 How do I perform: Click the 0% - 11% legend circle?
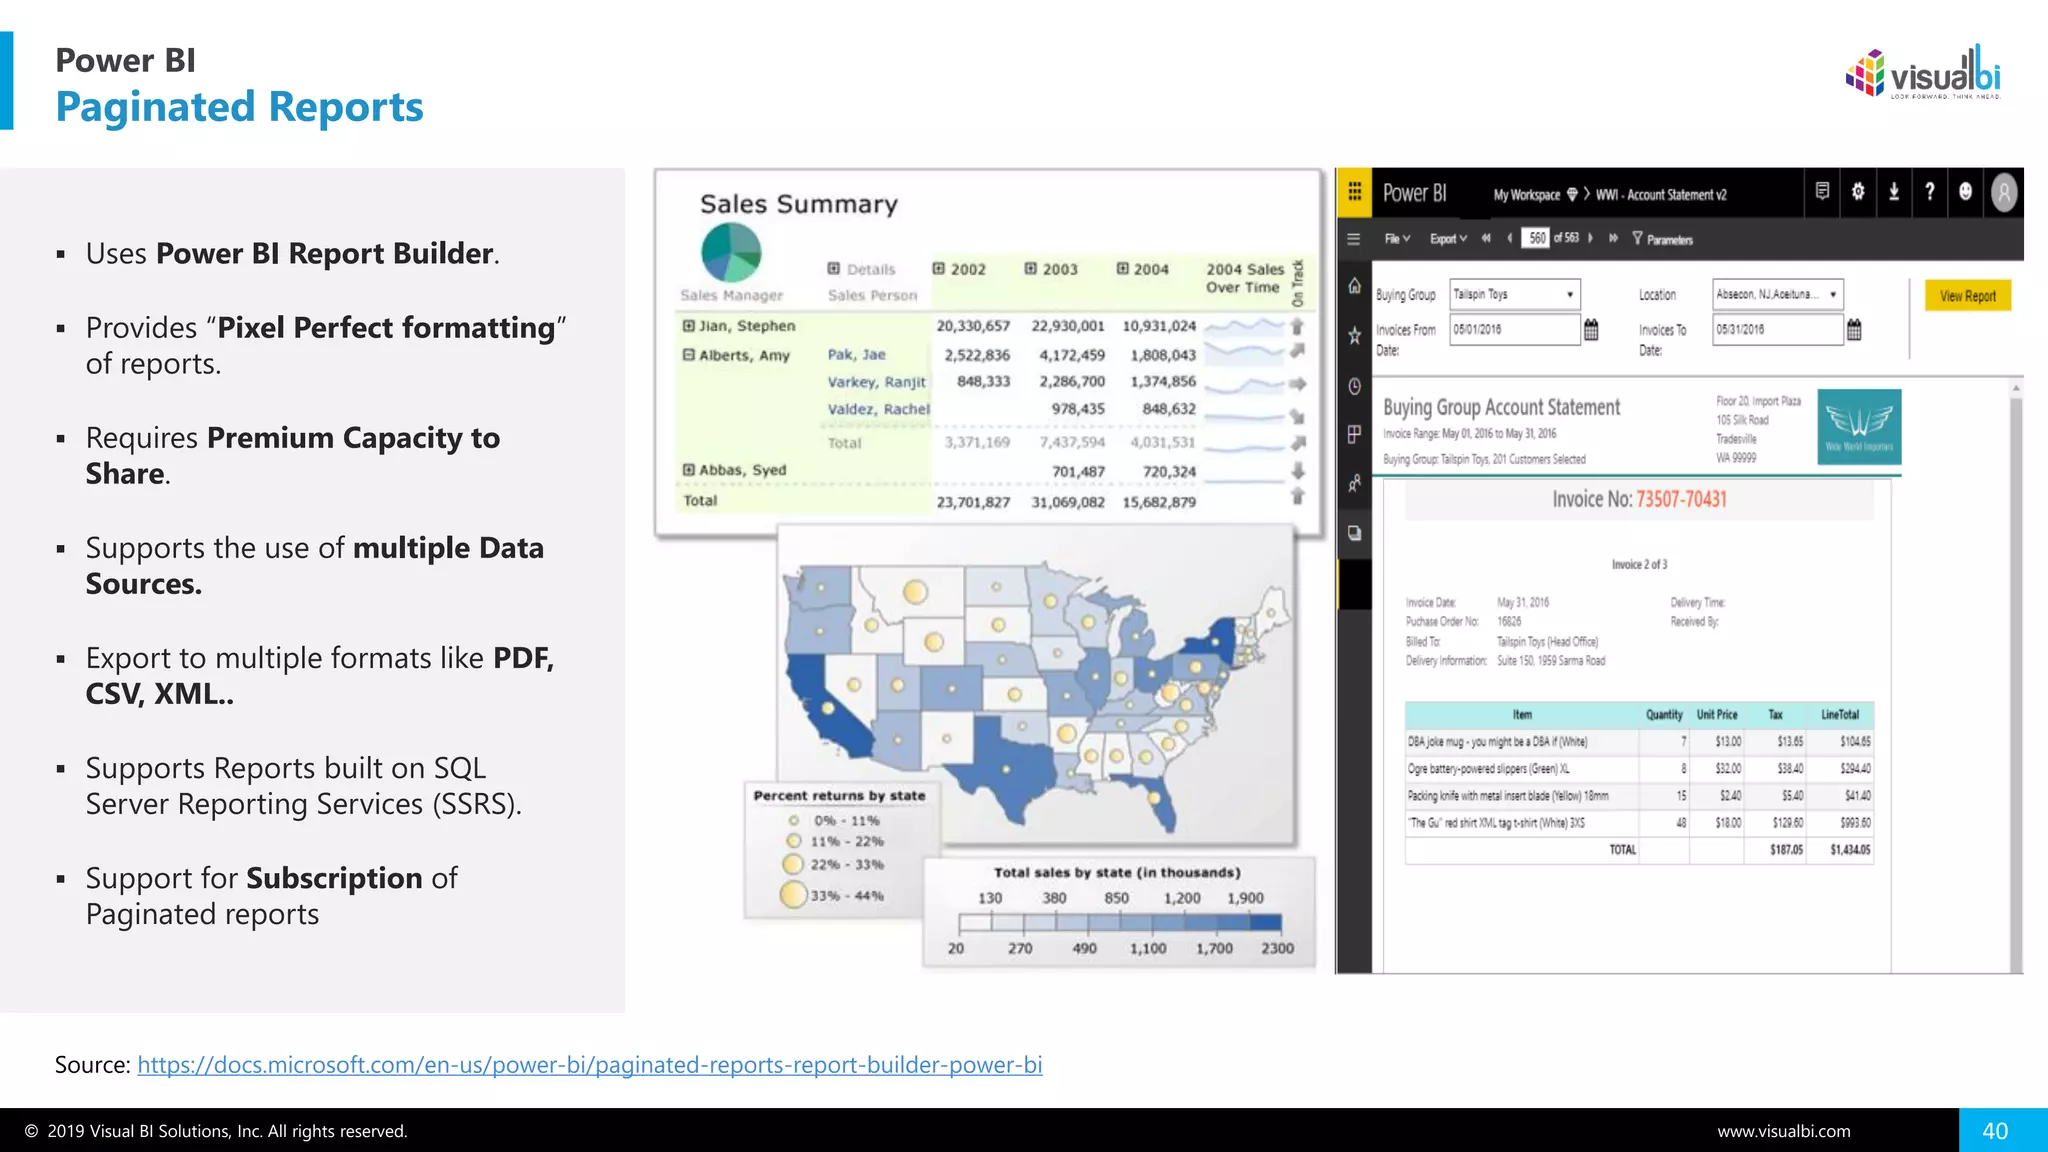pyautogui.click(x=793, y=820)
